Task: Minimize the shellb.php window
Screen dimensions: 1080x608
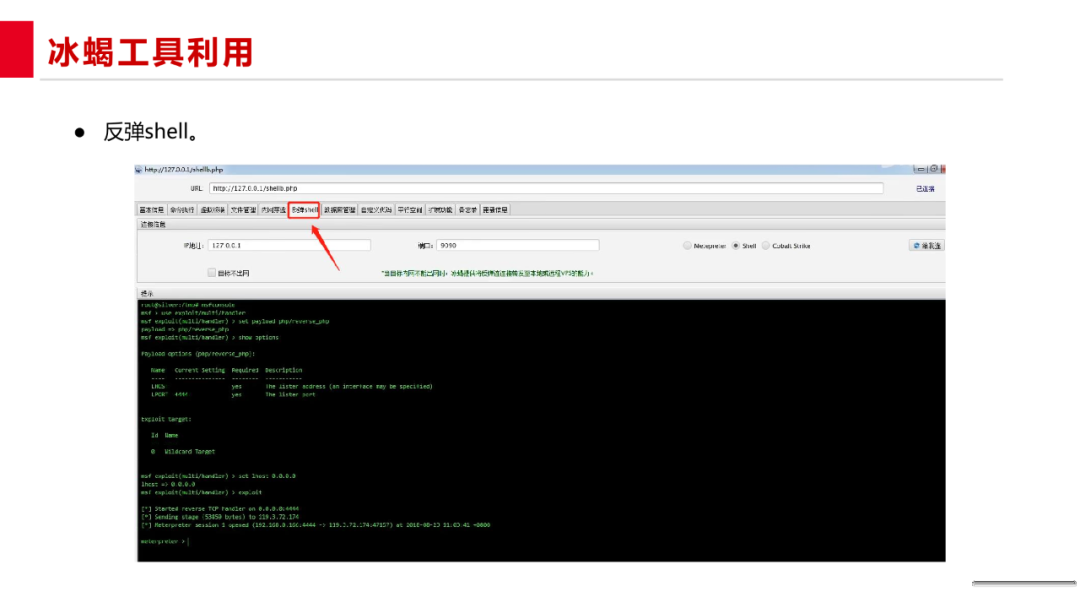Action: pos(920,169)
